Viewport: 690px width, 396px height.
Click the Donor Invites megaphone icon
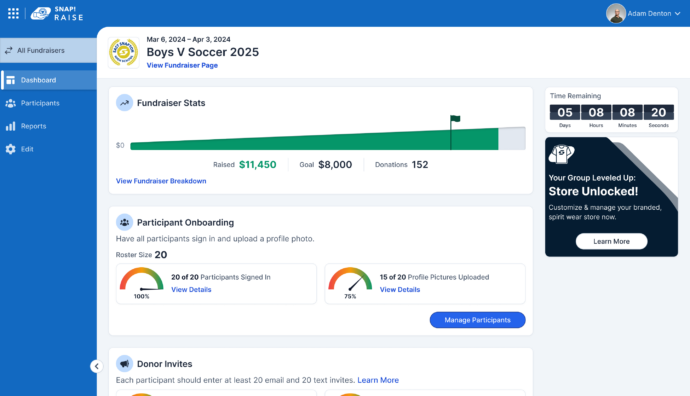point(125,364)
